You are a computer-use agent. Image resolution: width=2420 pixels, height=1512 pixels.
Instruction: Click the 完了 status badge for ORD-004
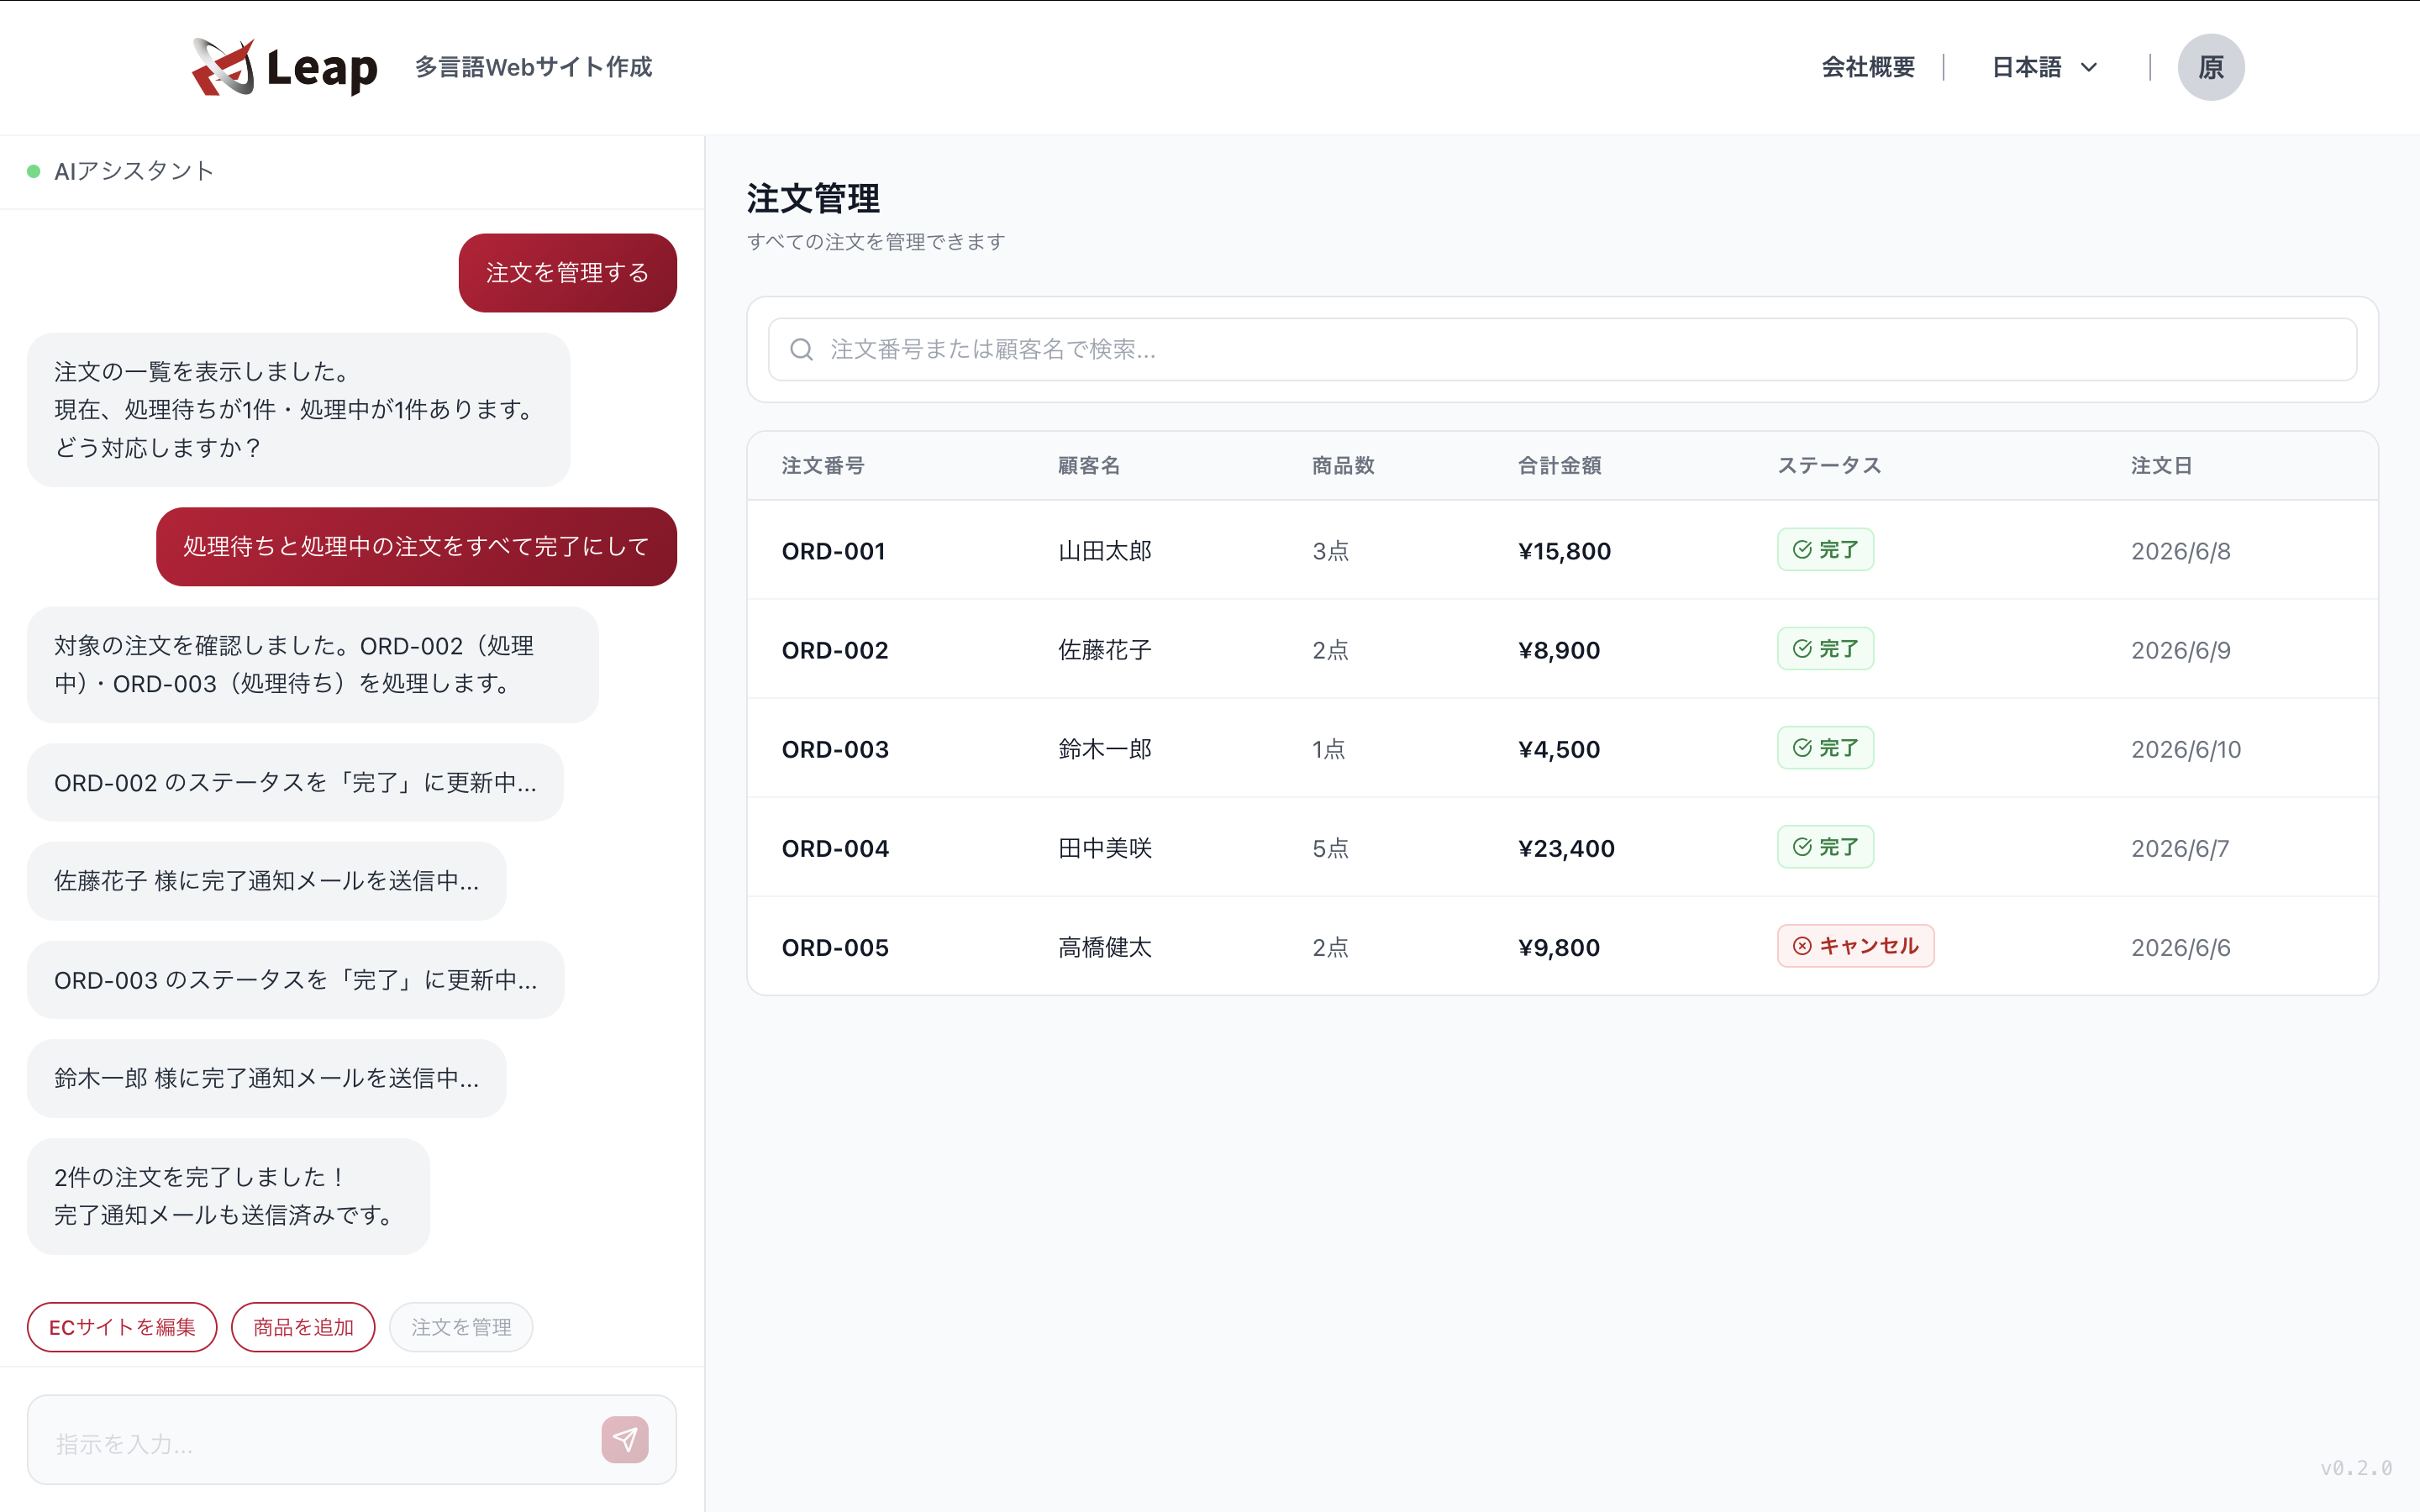[1825, 847]
